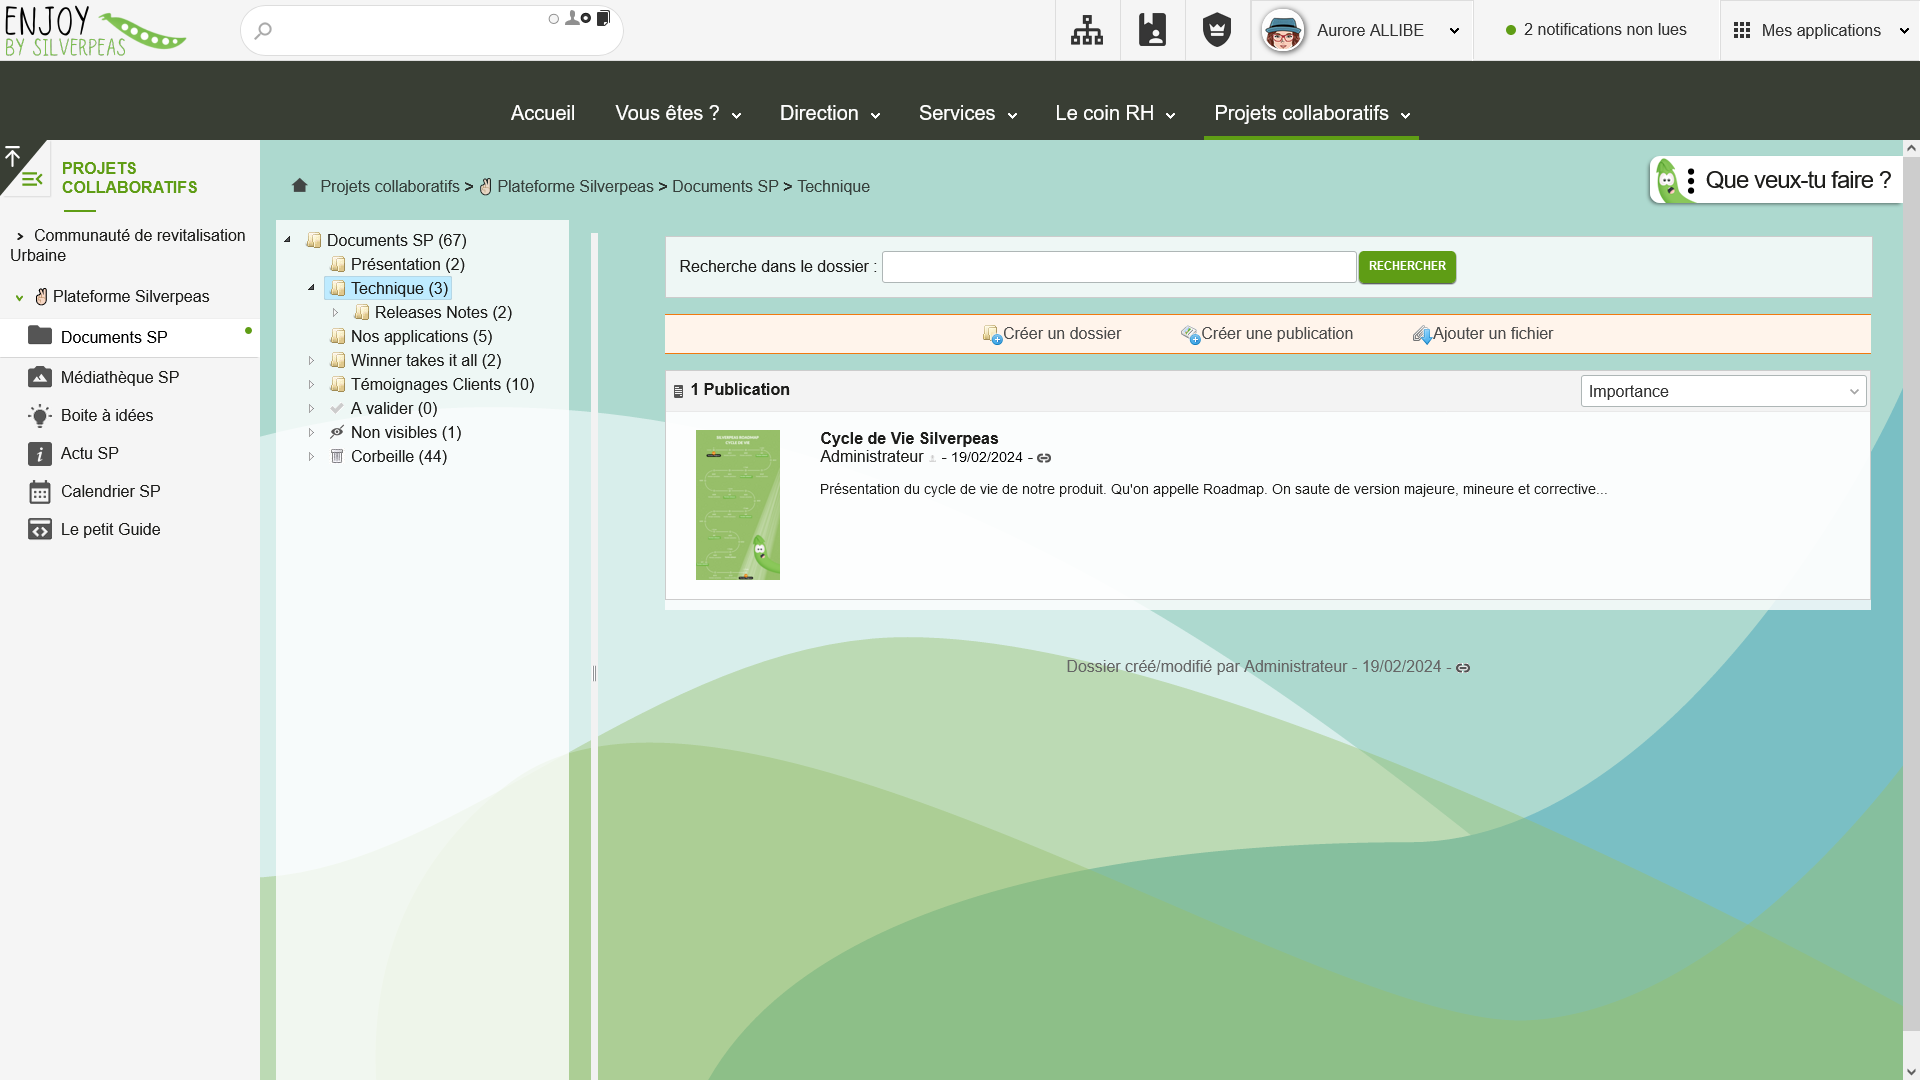This screenshot has height=1080, width=1920.
Task: Go to the Accueil menu item
Action: pyautogui.click(x=543, y=113)
